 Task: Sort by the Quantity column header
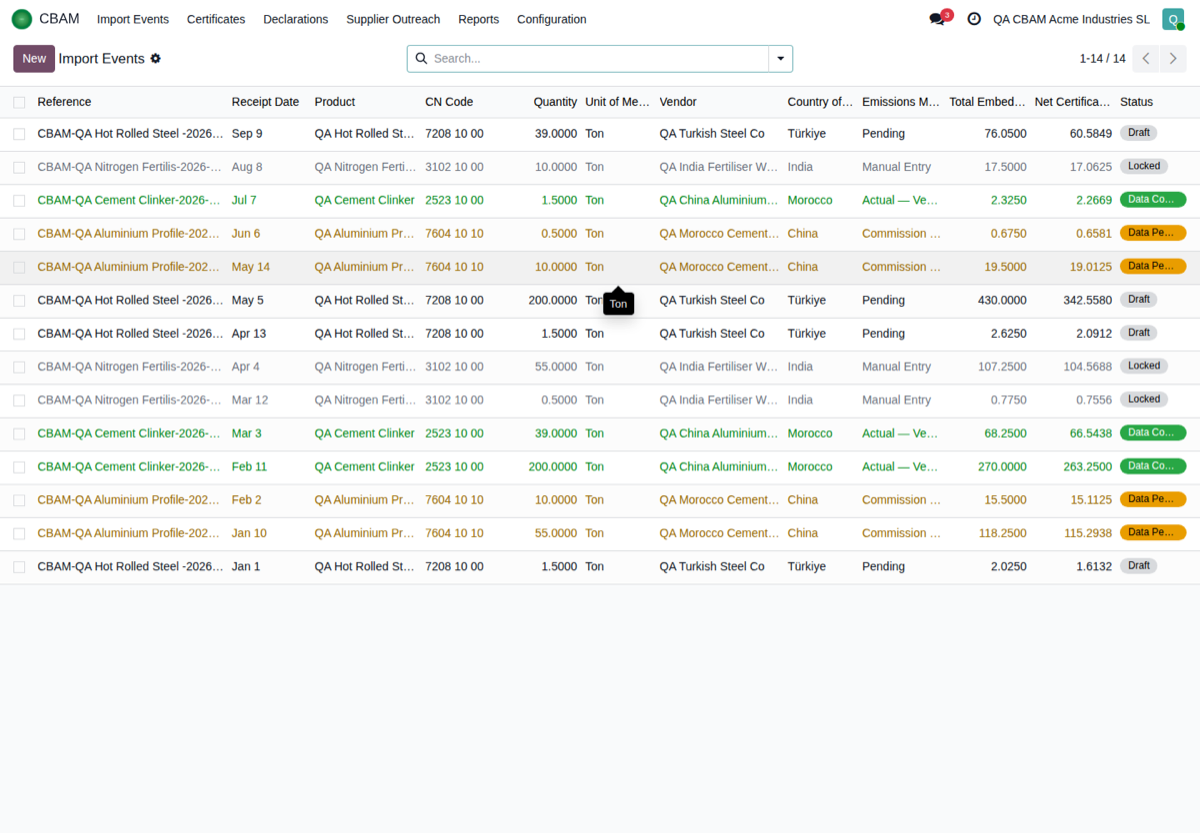(555, 102)
